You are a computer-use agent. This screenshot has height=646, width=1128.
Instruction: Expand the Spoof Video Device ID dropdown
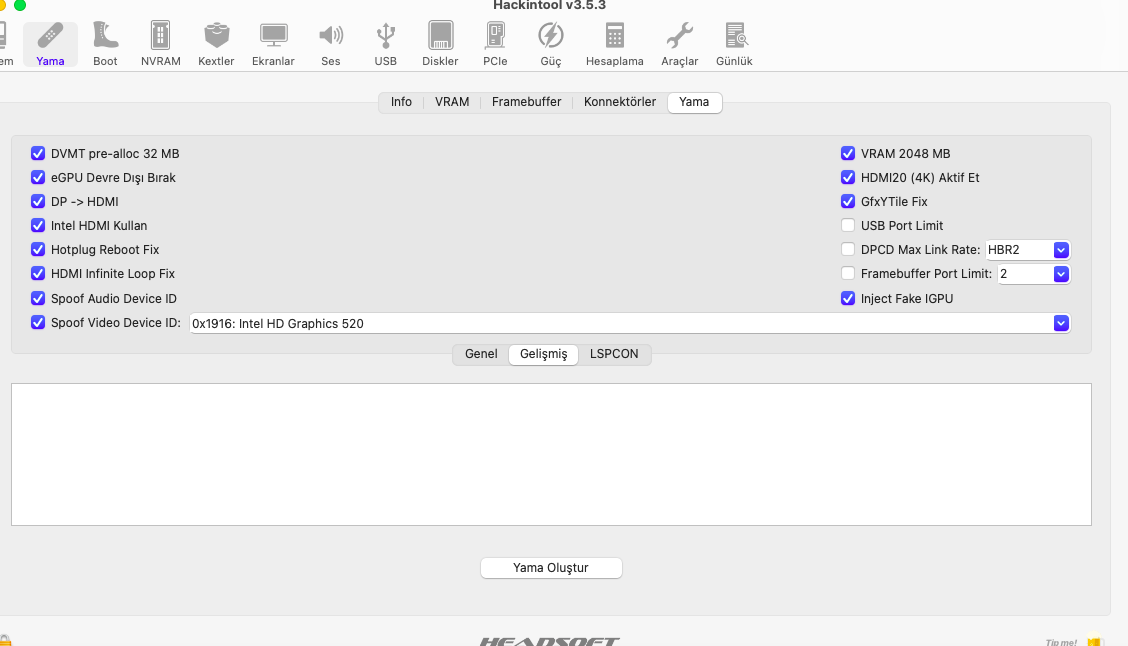[1061, 324]
